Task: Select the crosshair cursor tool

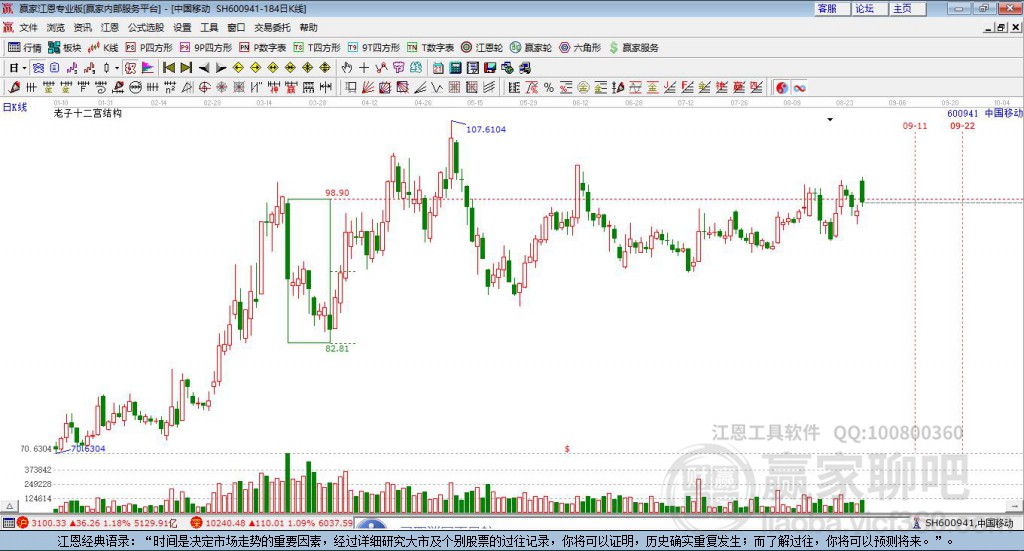Action: (364, 68)
